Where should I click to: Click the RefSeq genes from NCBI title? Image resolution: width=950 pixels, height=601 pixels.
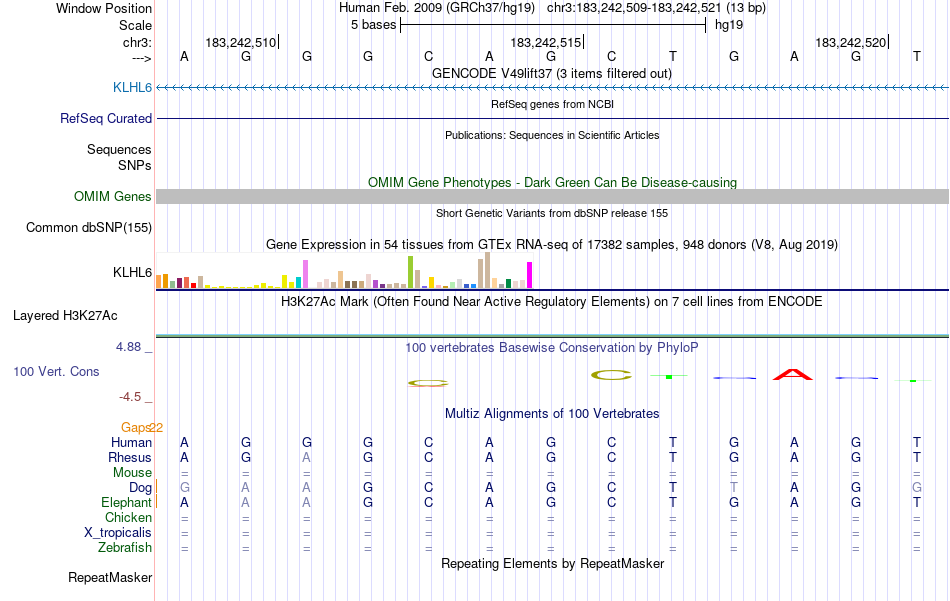[552, 104]
